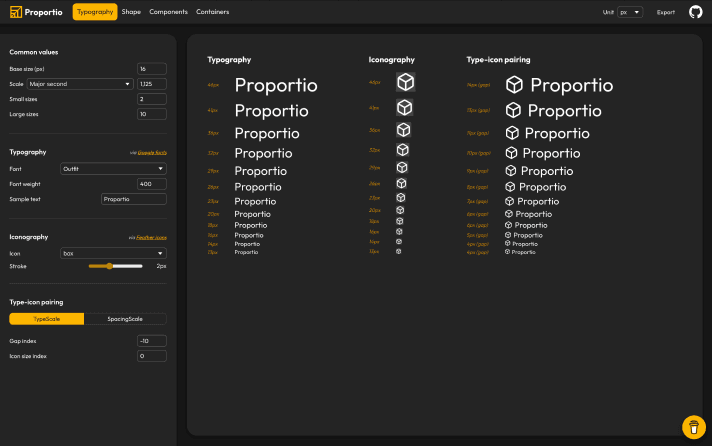
Task: Click the yellow round floating button
Action: pos(693,427)
